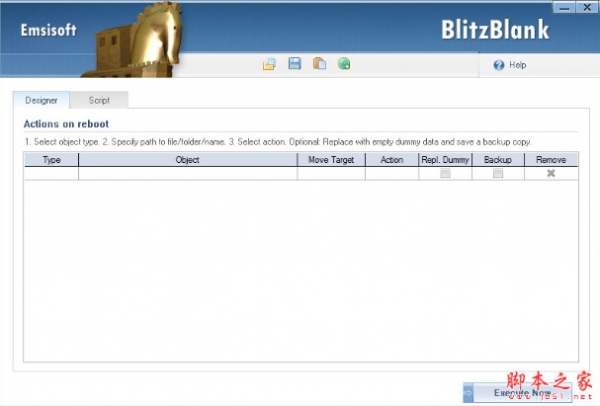Minimize the BlitzBlank window

coord(564,7)
